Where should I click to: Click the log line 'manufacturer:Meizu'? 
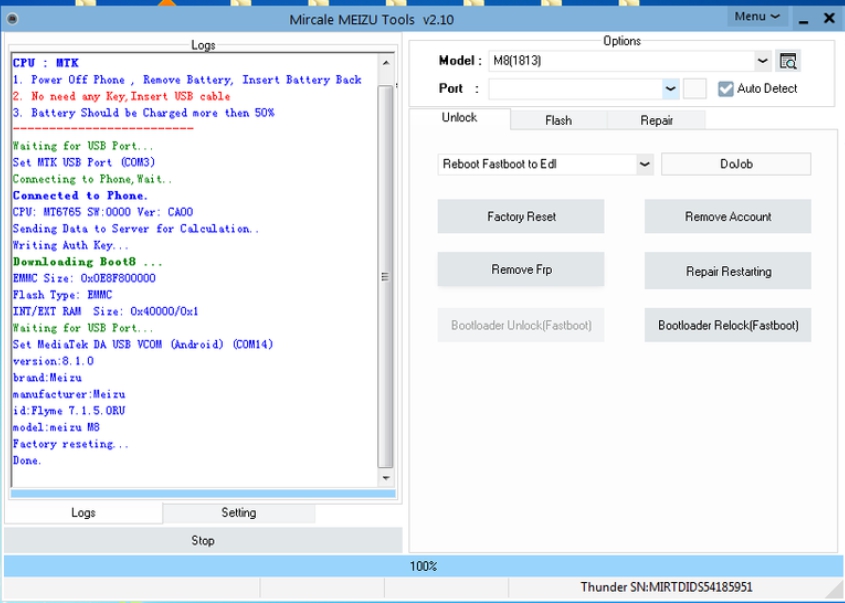[69, 394]
